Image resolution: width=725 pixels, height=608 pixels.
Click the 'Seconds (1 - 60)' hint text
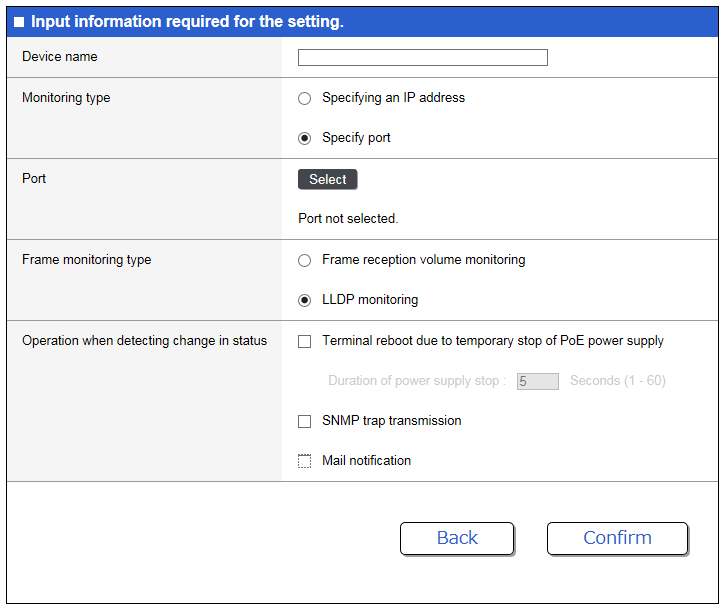617,381
